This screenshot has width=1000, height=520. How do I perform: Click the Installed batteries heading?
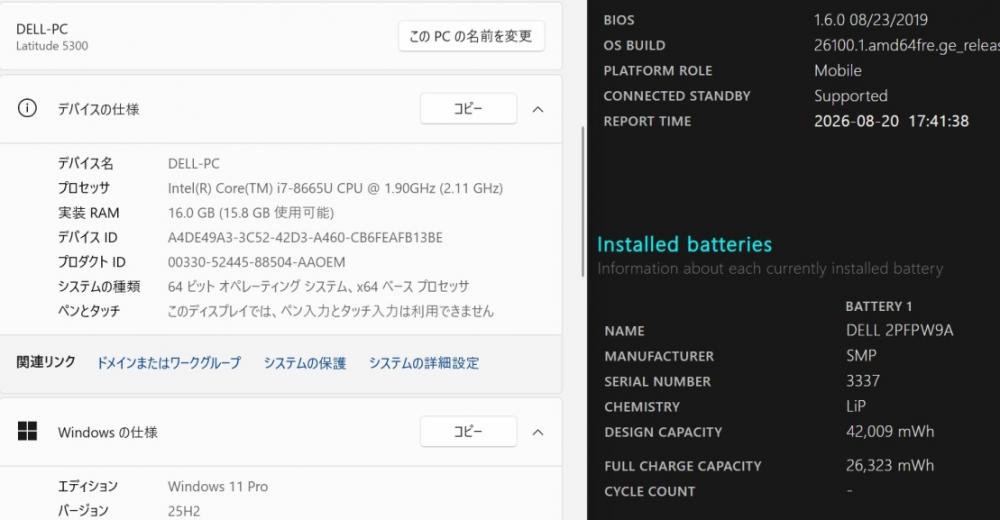(684, 244)
